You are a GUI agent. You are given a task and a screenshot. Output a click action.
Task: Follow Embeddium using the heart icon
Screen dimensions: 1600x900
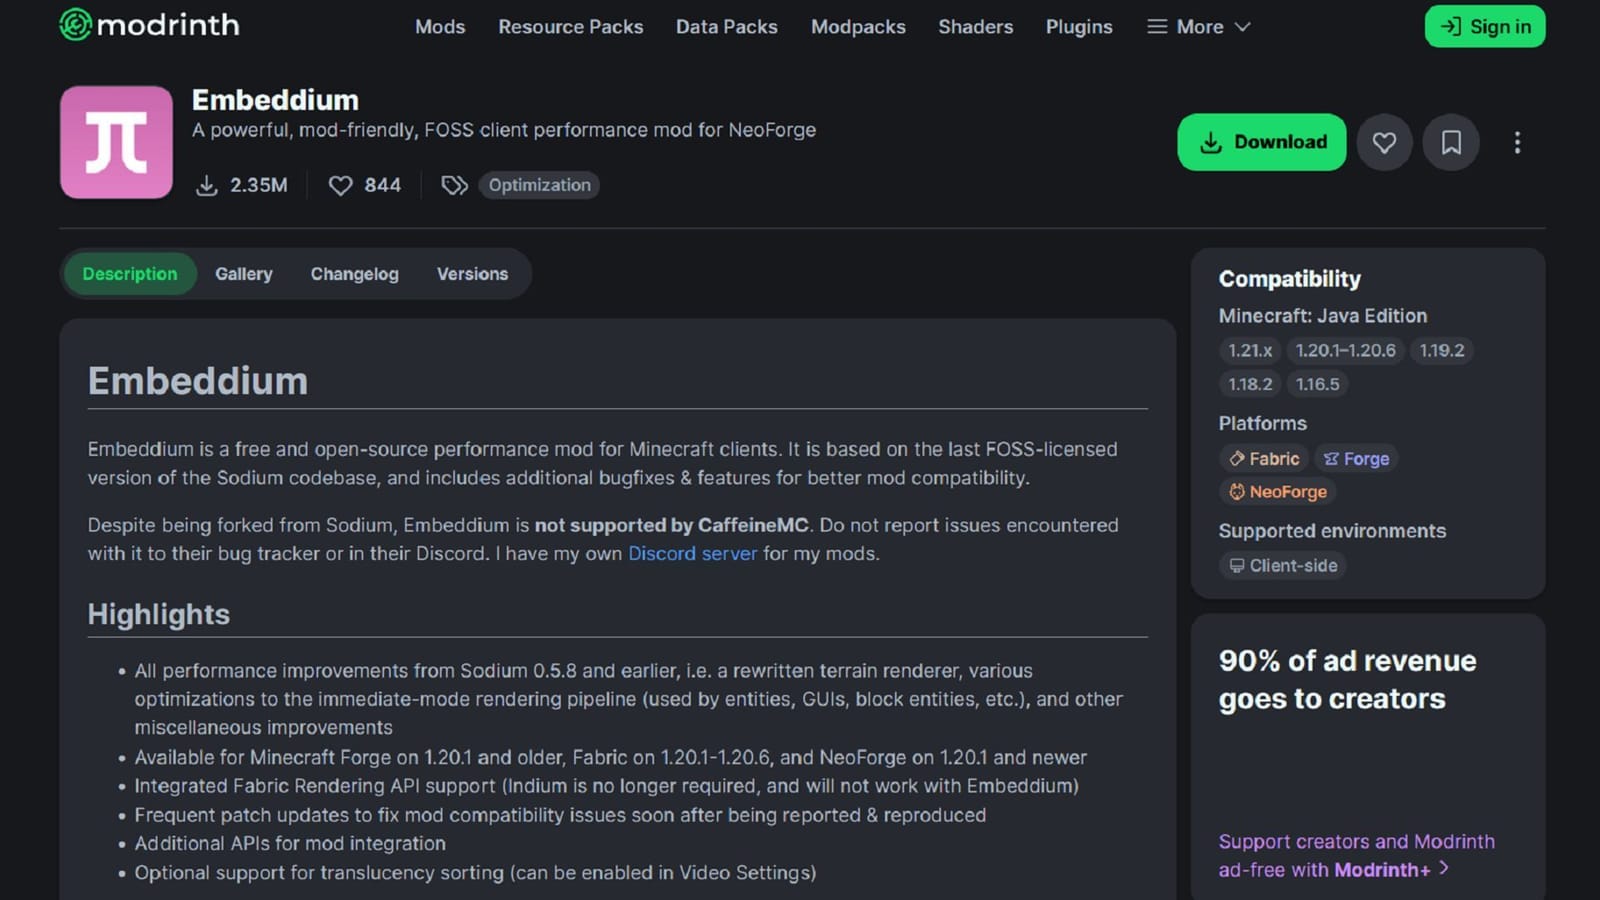(1384, 142)
